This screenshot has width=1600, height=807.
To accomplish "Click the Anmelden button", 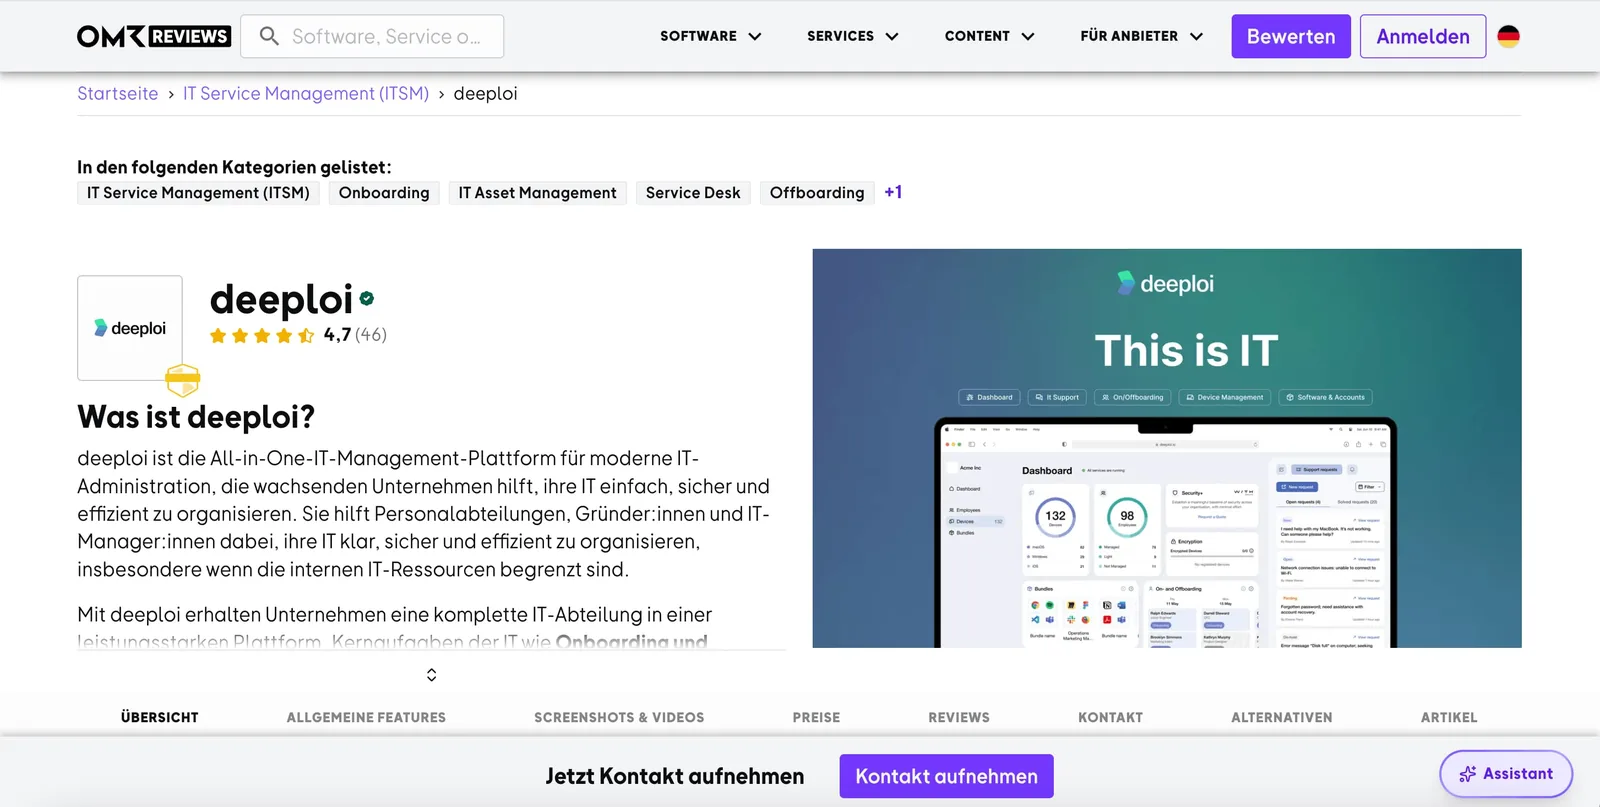I will [x=1423, y=36].
